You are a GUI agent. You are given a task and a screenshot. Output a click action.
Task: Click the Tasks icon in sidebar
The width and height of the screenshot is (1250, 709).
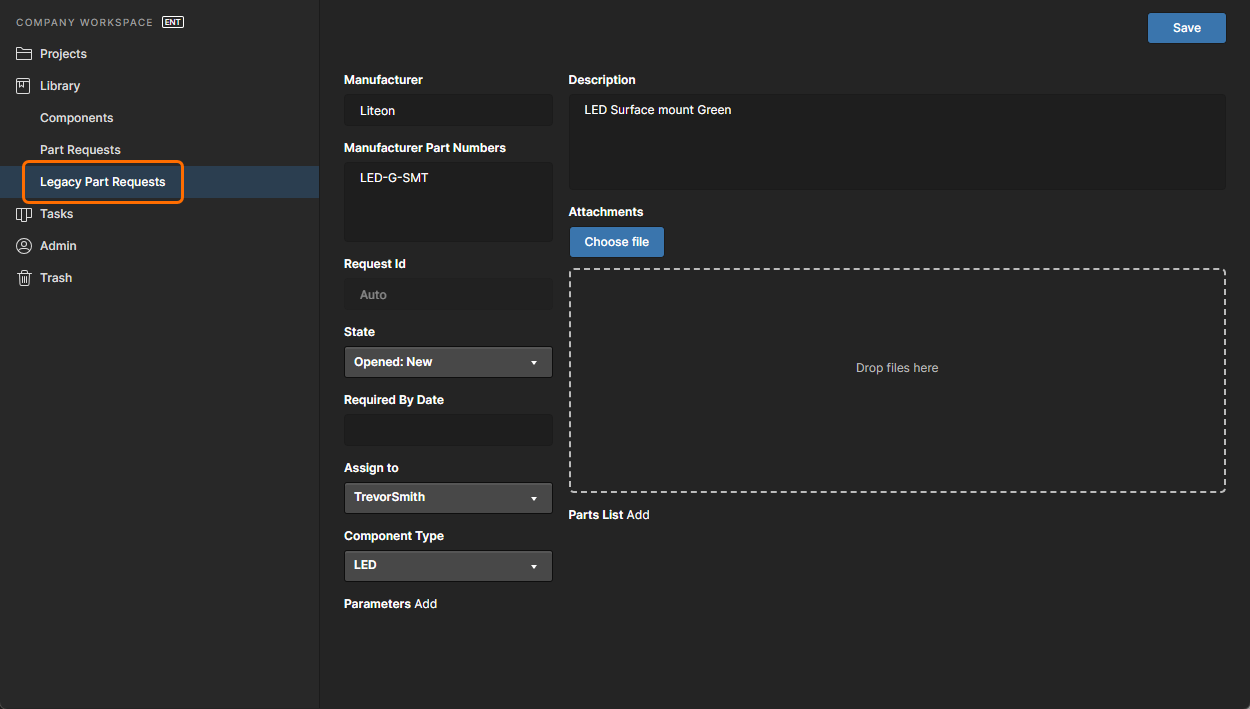pos(24,214)
